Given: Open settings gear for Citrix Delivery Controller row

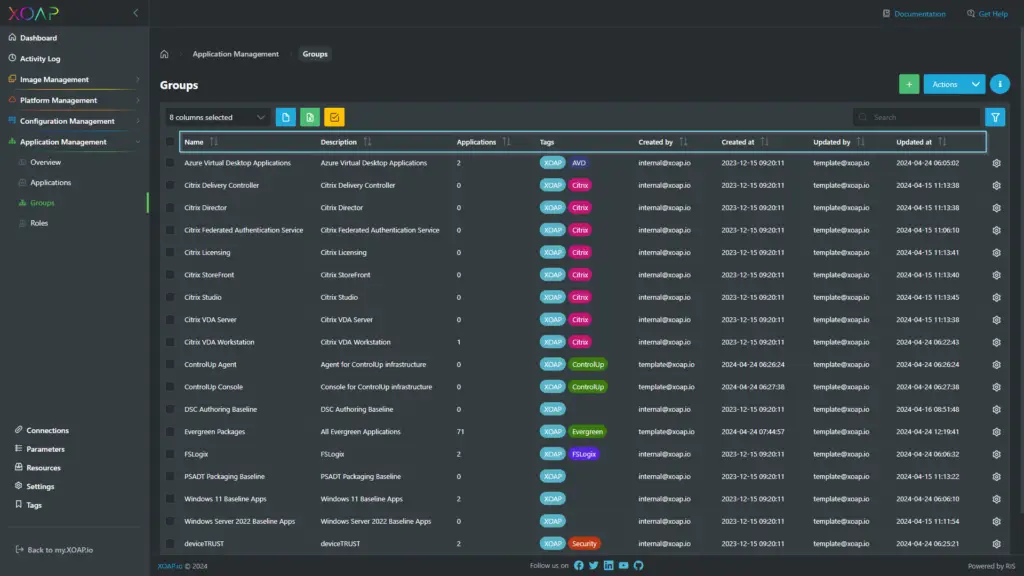Looking at the screenshot, I should [996, 185].
